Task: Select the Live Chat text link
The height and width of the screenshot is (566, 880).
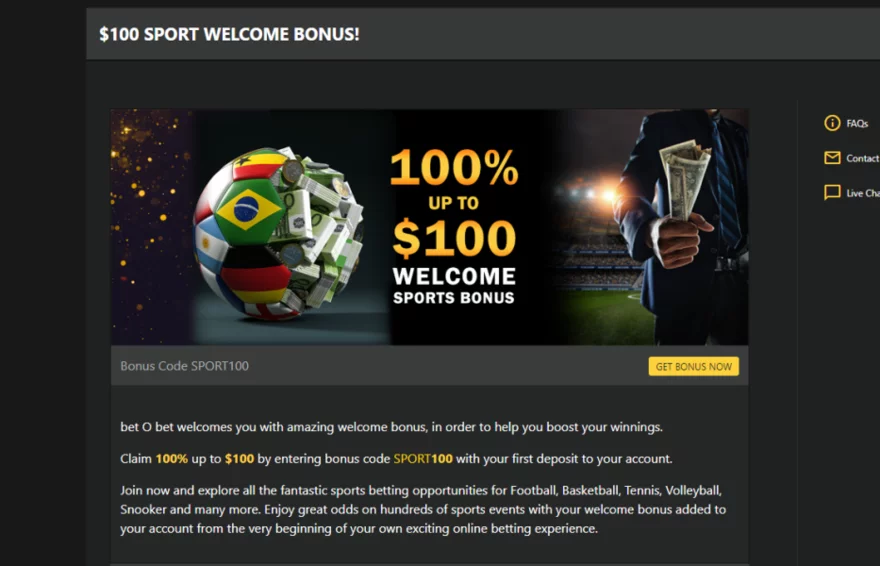Action: click(863, 193)
